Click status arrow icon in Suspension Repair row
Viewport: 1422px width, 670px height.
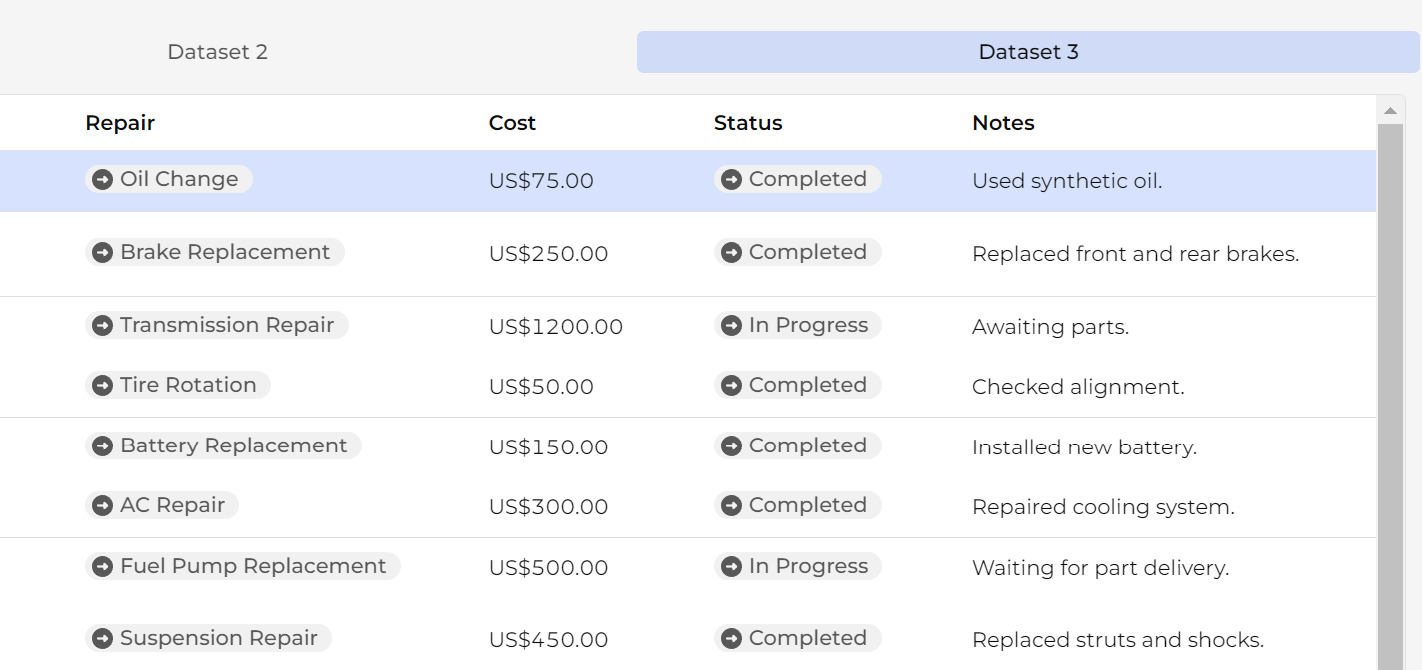click(731, 638)
